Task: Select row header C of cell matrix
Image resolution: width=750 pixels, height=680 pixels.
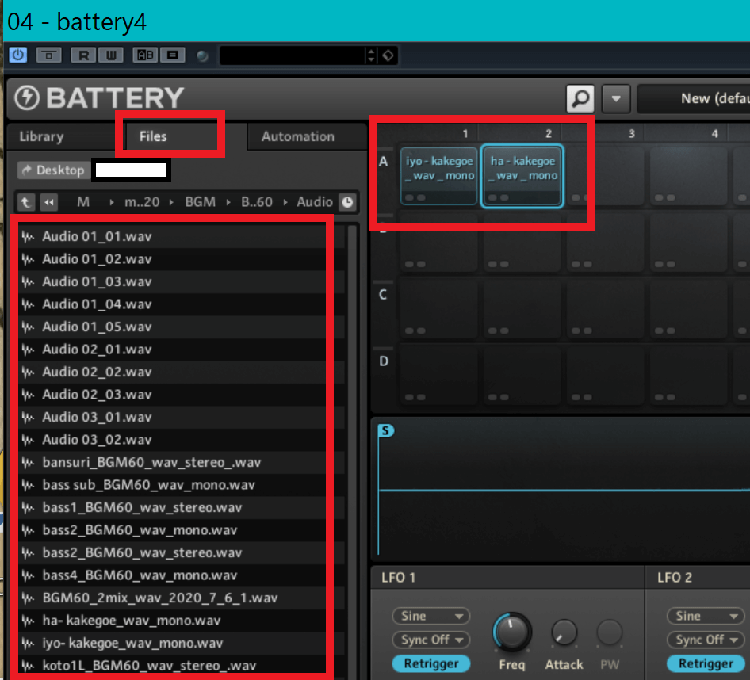Action: (x=383, y=295)
